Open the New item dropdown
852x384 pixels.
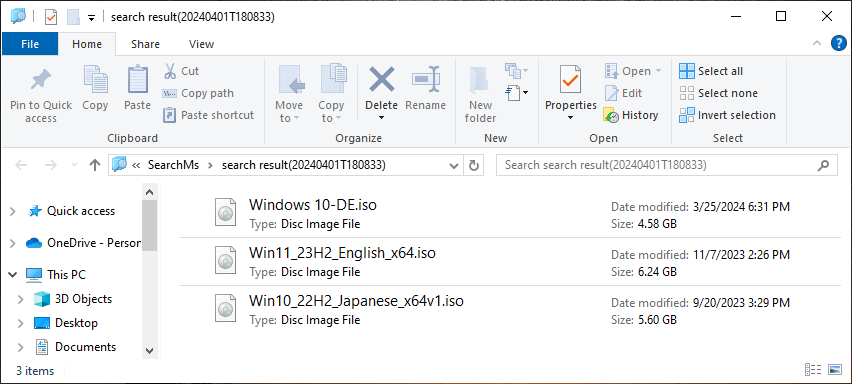coord(516,71)
